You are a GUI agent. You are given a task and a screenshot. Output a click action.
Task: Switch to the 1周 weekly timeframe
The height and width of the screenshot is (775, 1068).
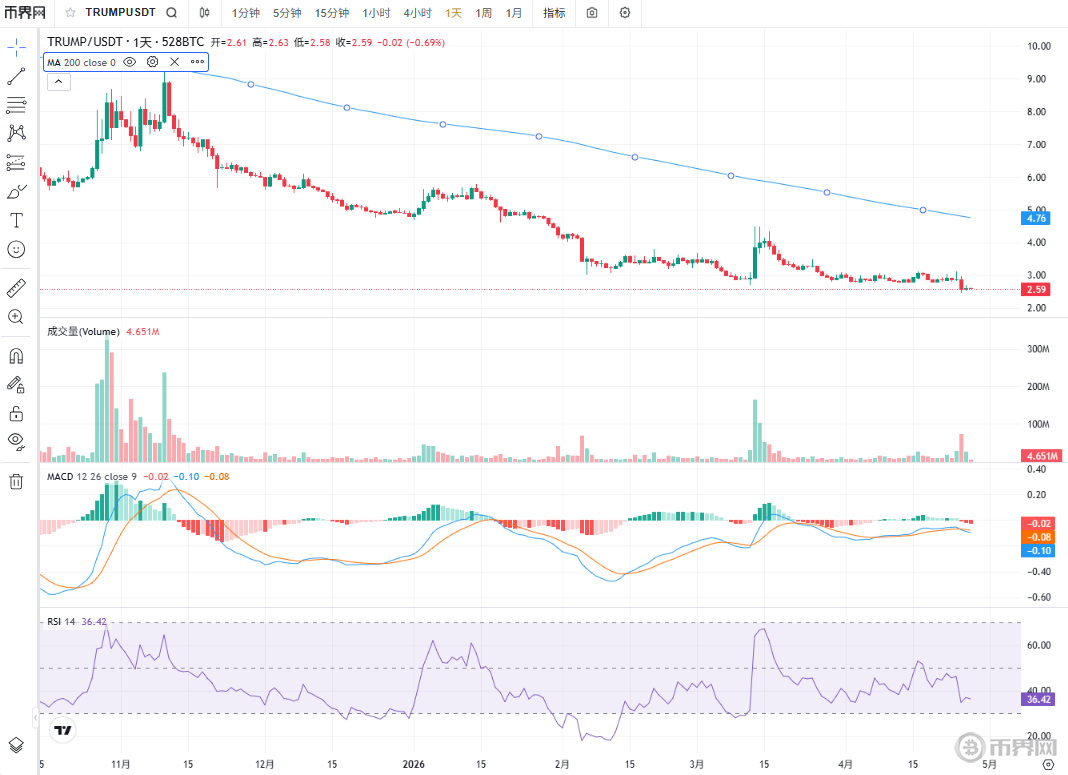pyautogui.click(x=484, y=13)
